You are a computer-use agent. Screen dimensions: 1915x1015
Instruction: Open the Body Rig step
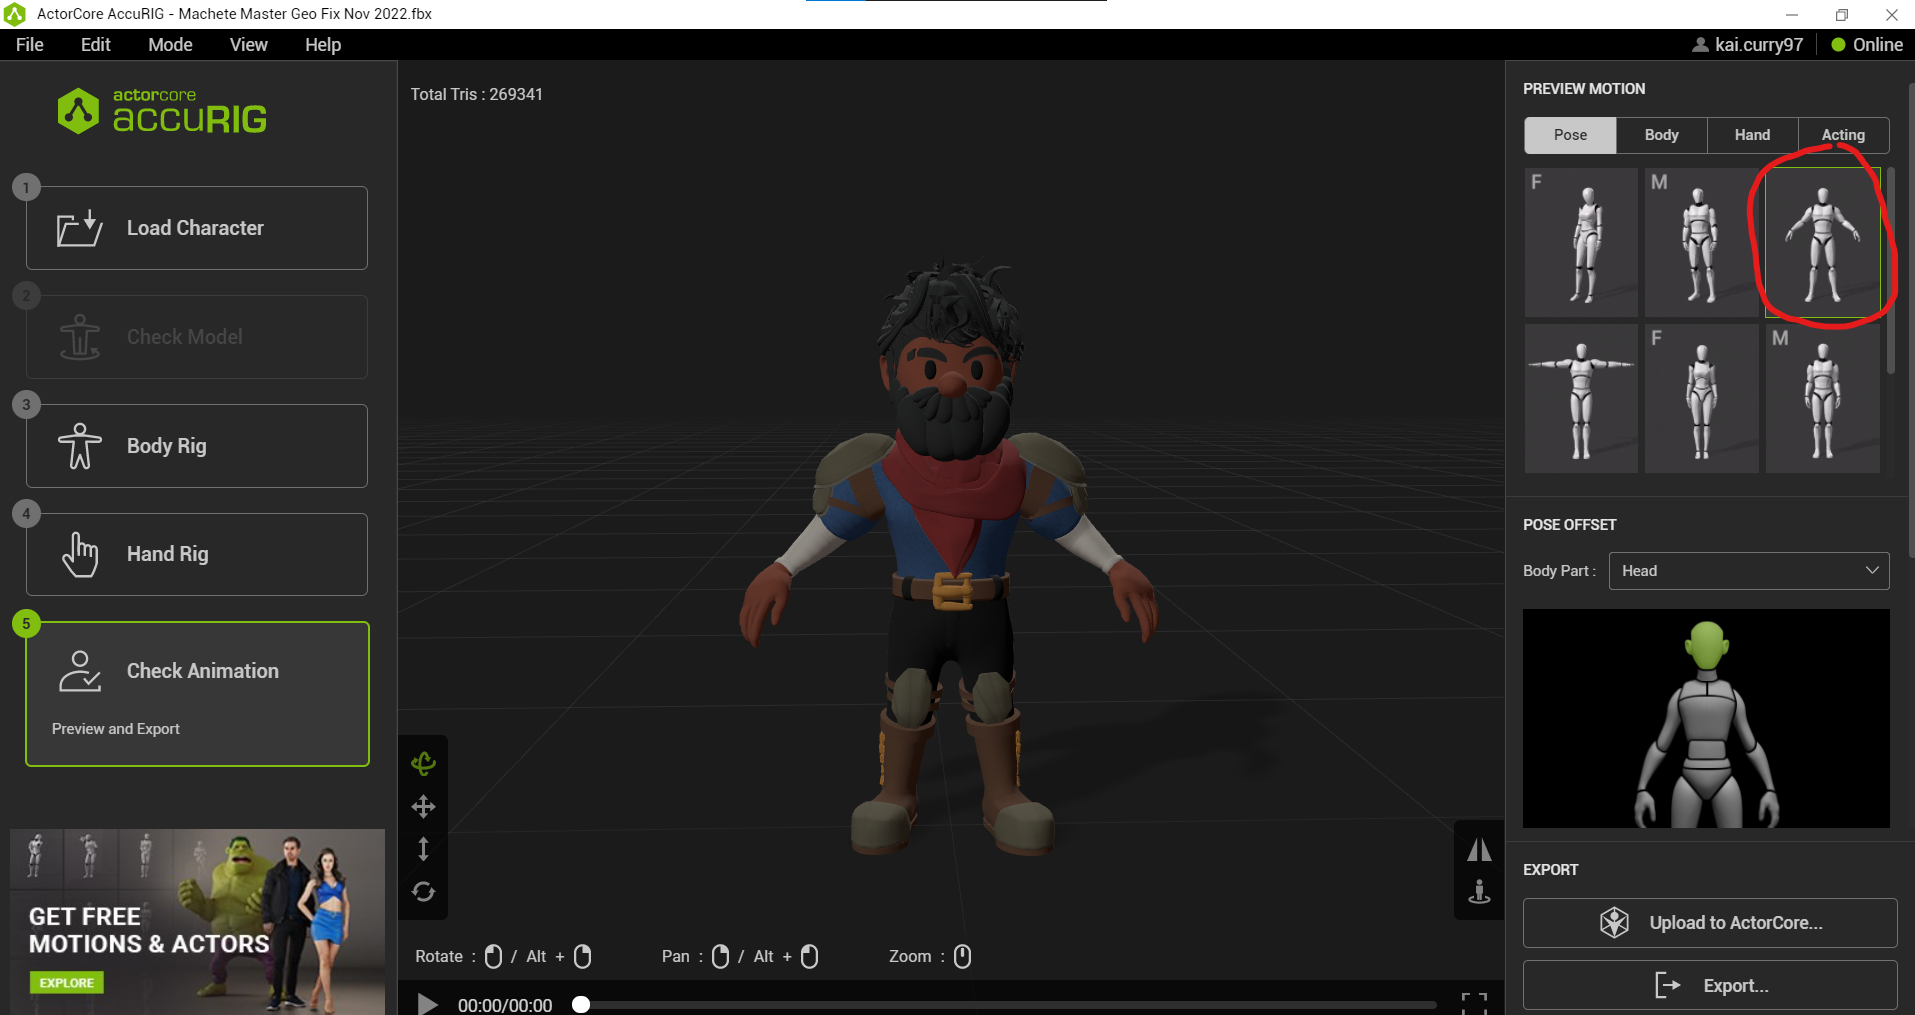click(x=197, y=446)
